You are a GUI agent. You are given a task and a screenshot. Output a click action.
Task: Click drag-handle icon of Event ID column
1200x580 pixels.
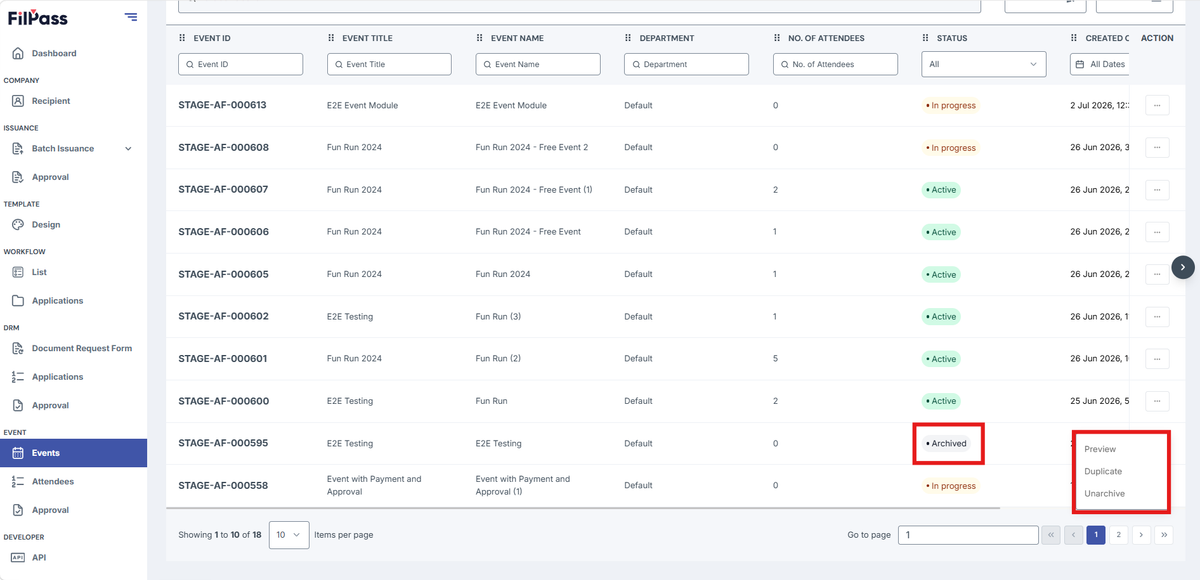click(x=182, y=38)
